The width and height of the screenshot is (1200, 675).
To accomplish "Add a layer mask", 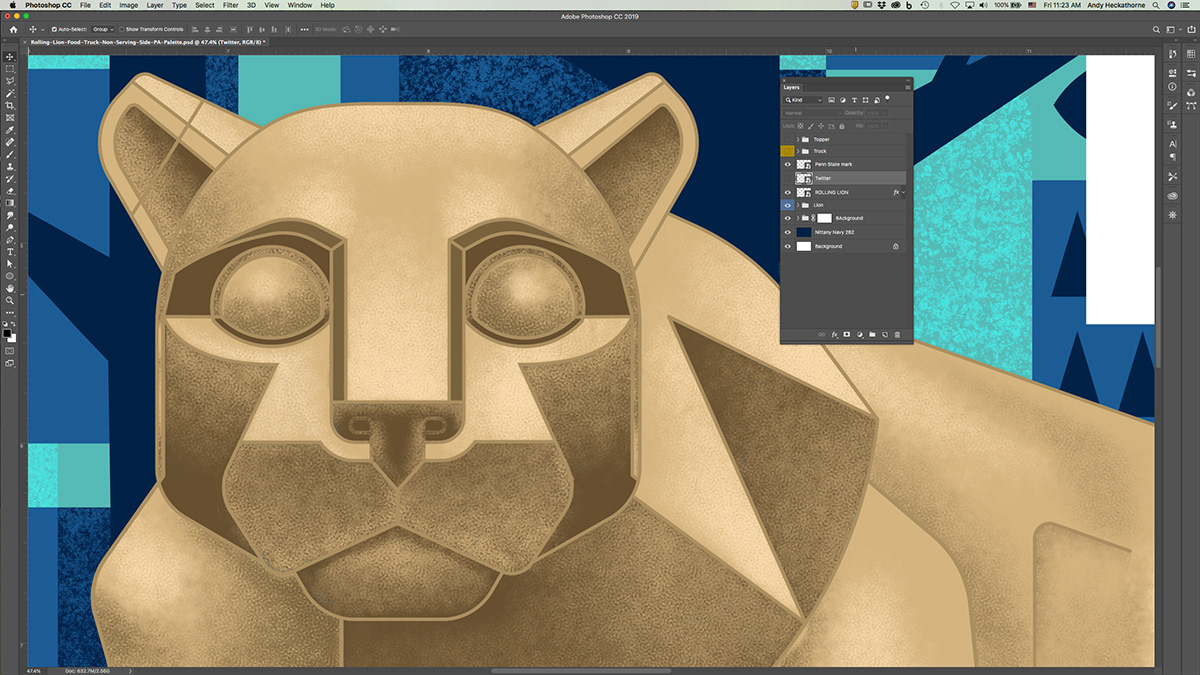I will click(847, 334).
